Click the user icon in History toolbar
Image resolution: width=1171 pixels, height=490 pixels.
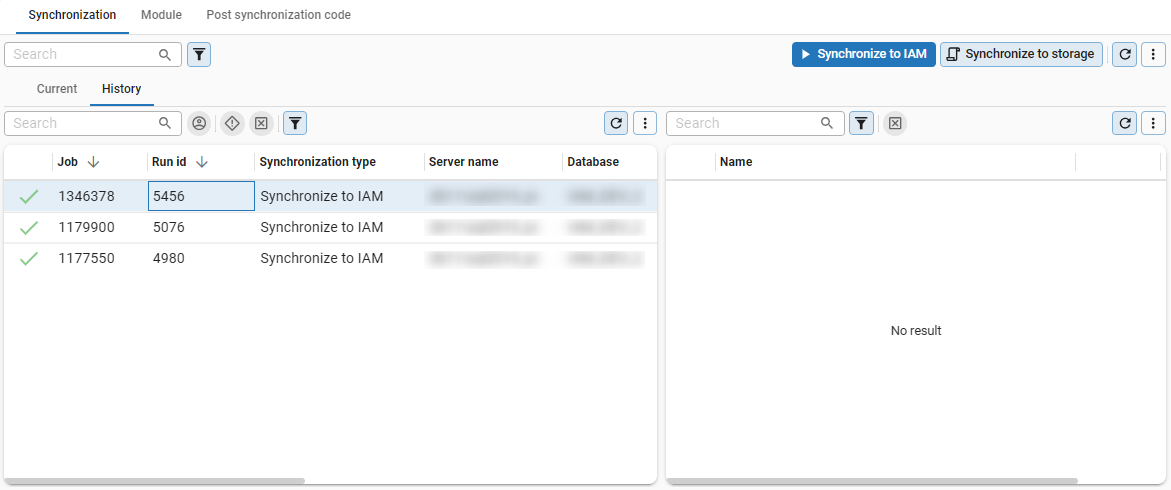click(199, 123)
